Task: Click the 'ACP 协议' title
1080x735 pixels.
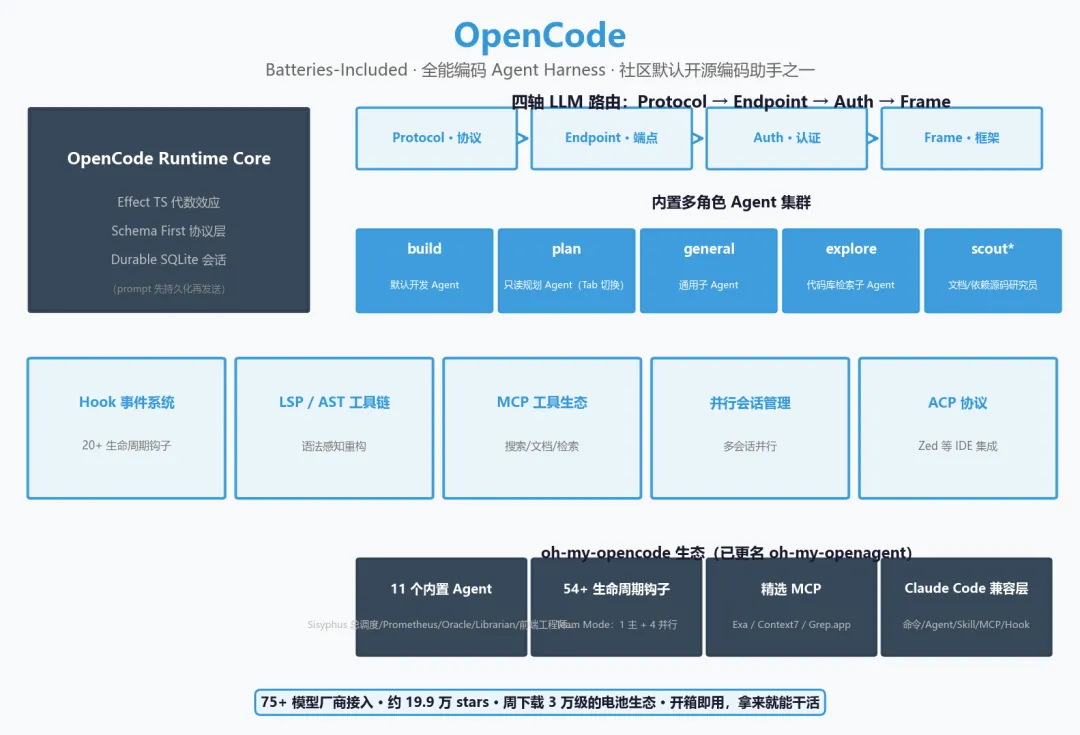Action: coord(957,403)
